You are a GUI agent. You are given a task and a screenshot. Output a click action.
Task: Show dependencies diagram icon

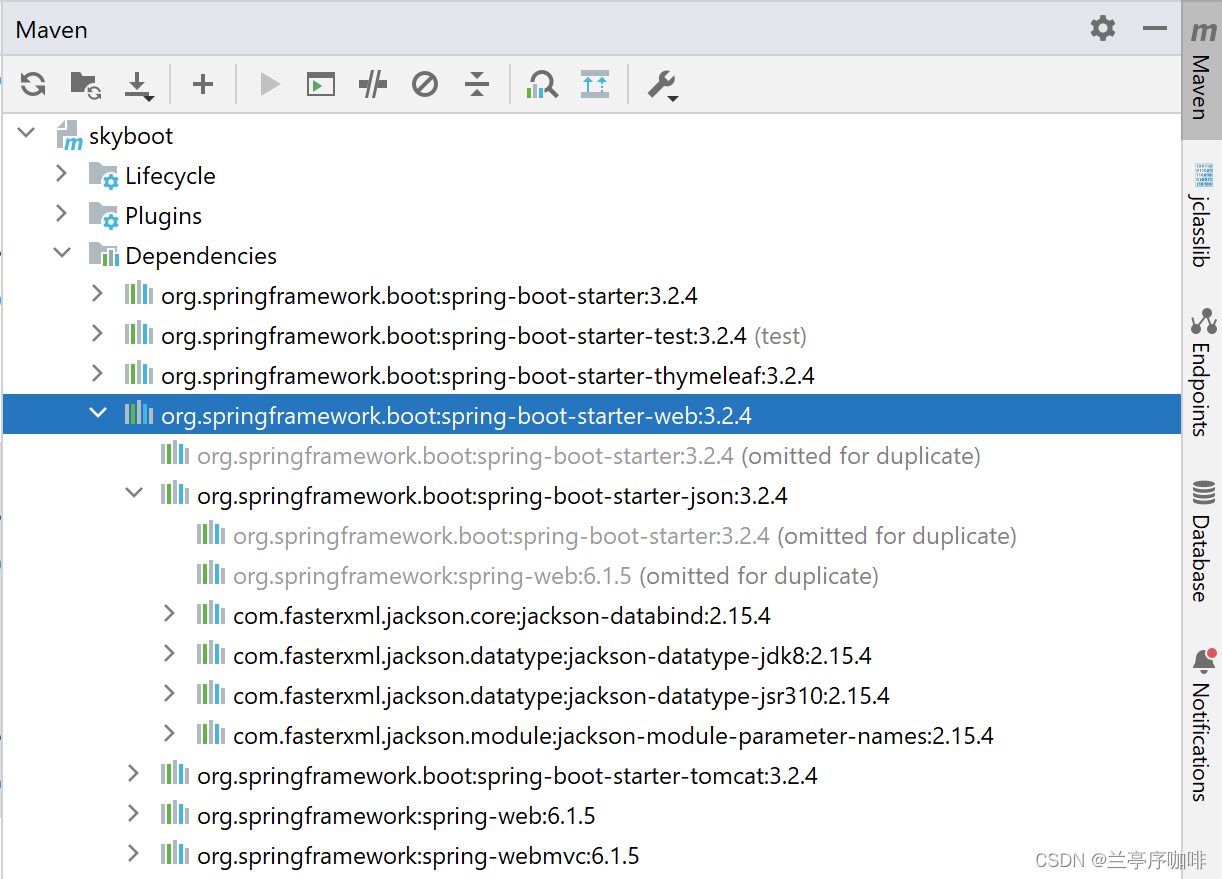point(595,84)
